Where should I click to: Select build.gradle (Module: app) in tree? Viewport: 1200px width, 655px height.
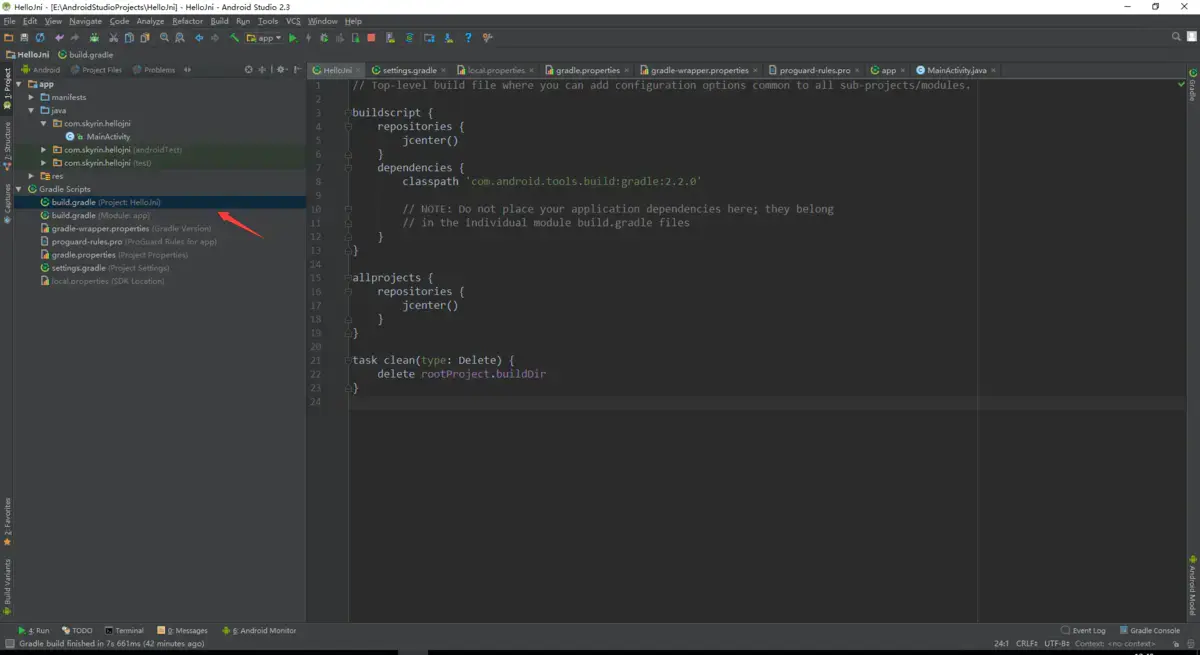coord(100,215)
